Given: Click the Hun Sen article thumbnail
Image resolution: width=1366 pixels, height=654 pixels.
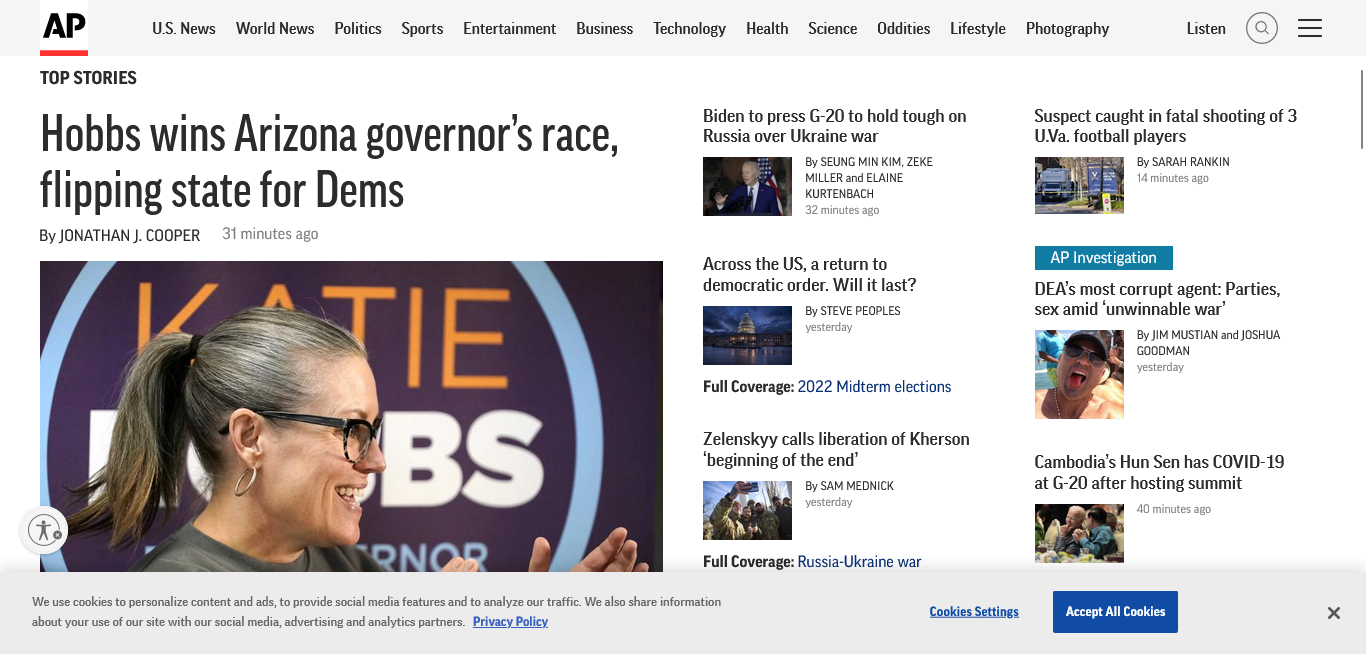Looking at the screenshot, I should tap(1079, 533).
